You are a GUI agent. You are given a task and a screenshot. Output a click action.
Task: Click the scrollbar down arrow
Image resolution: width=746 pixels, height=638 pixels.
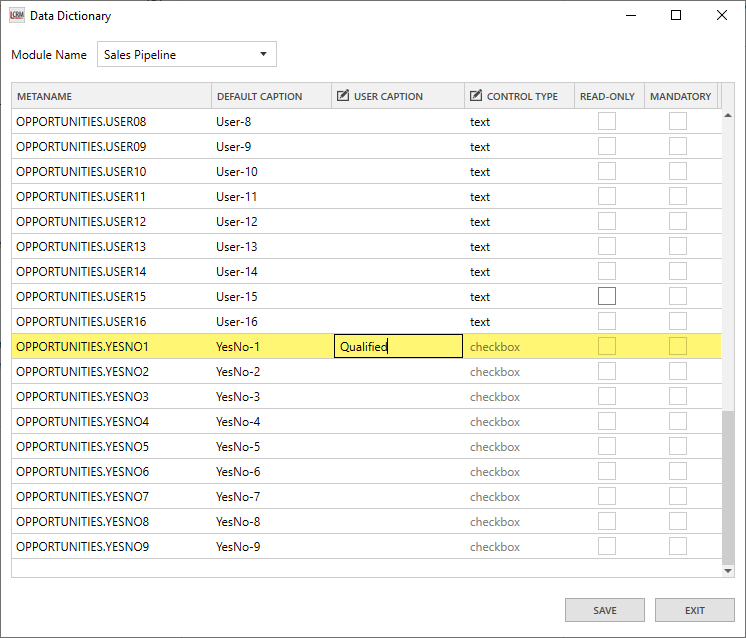point(727,570)
